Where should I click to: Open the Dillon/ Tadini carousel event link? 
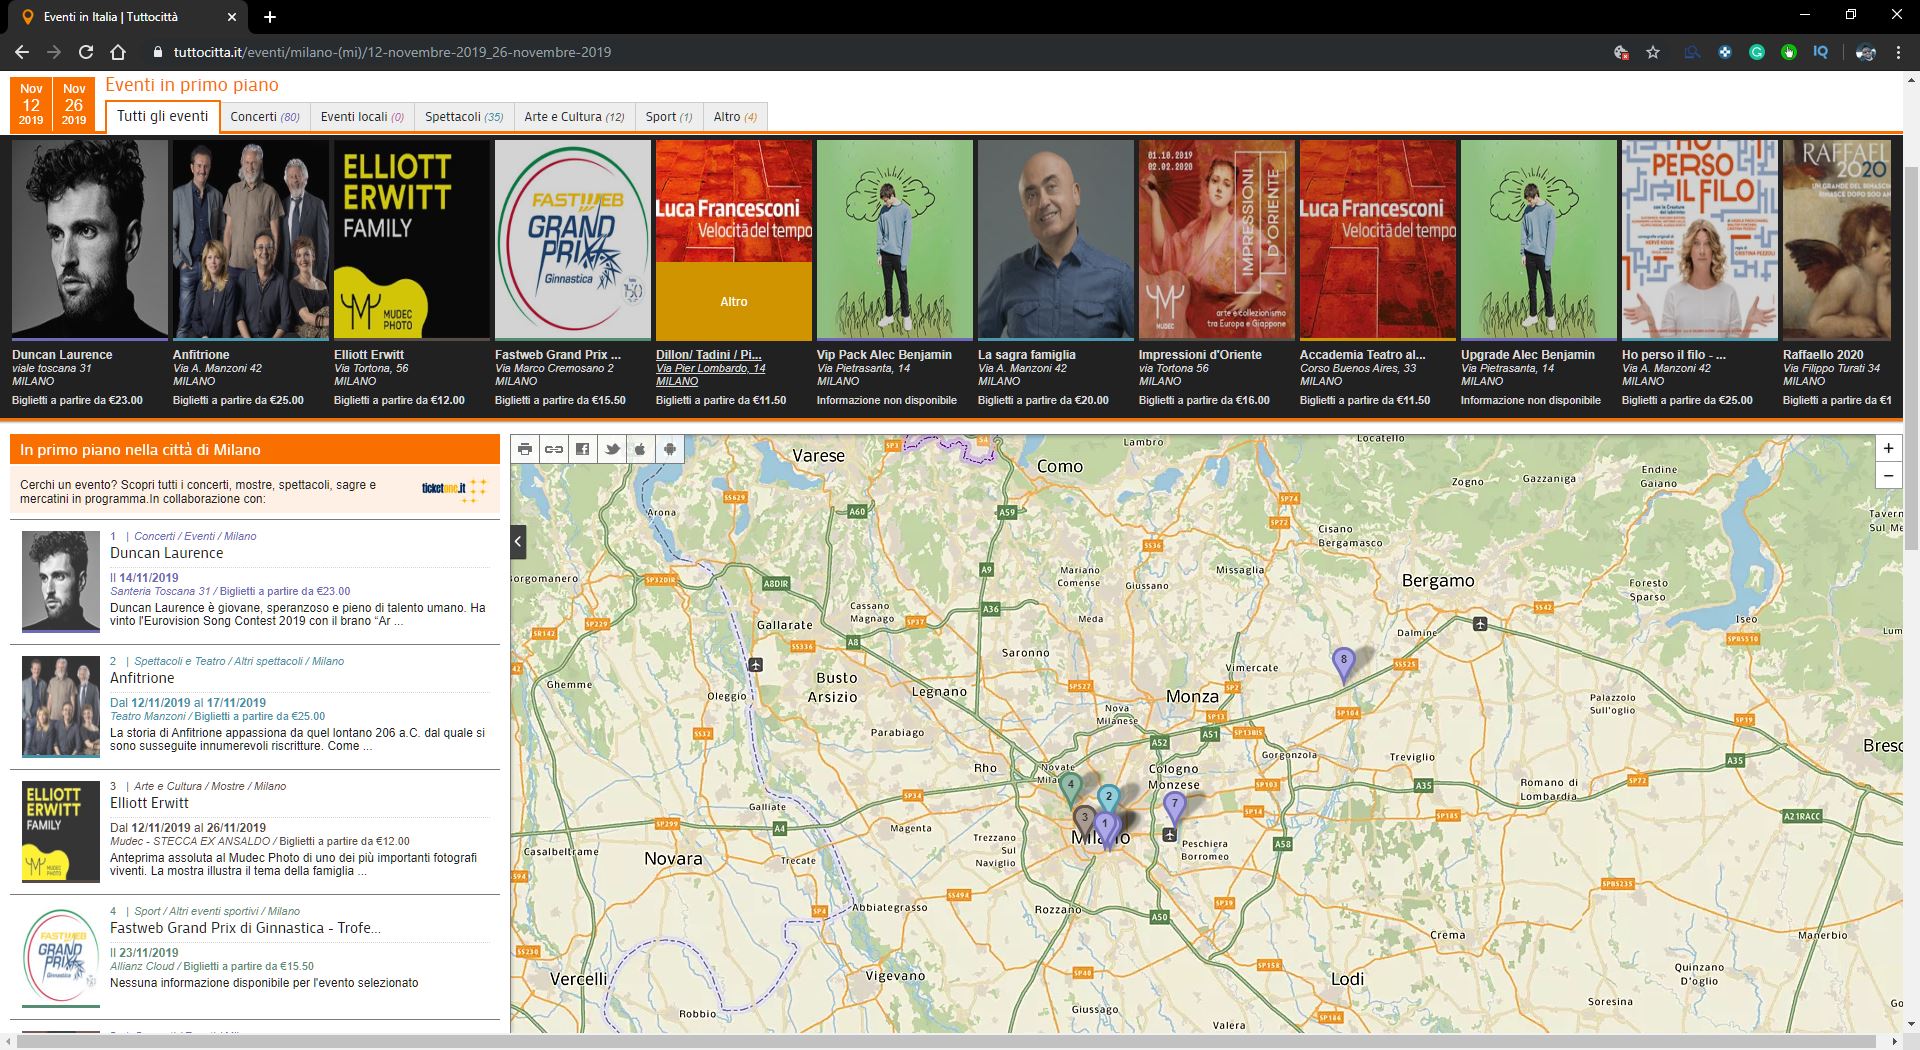pos(708,354)
